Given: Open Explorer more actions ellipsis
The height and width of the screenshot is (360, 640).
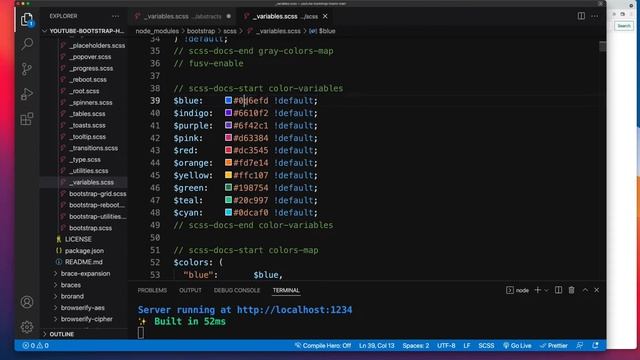Looking at the screenshot, I should [116, 16].
